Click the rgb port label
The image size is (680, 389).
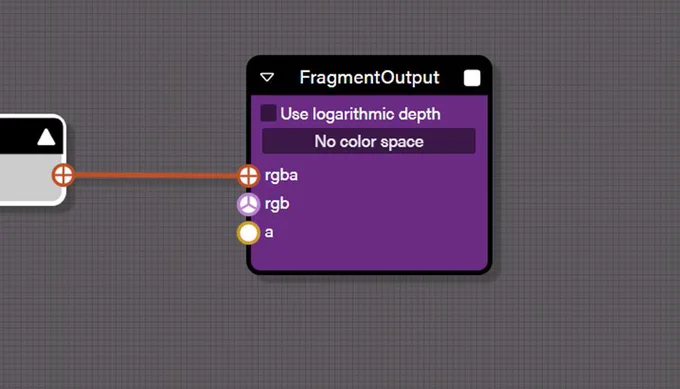coord(277,204)
